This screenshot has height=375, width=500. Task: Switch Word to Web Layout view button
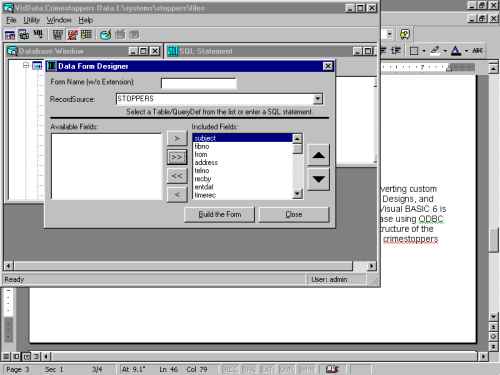pyautogui.click(x=16, y=356)
